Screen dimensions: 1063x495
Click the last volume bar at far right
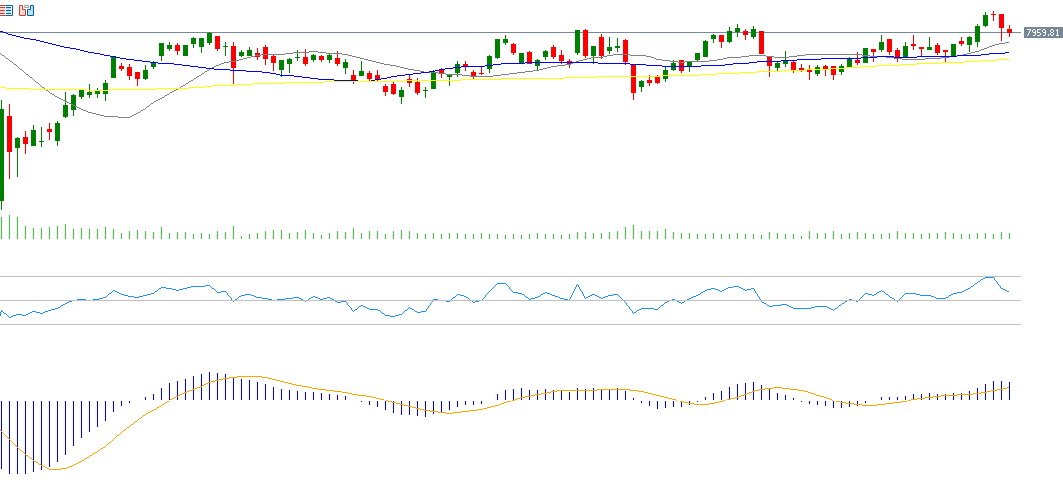(x=1010, y=235)
